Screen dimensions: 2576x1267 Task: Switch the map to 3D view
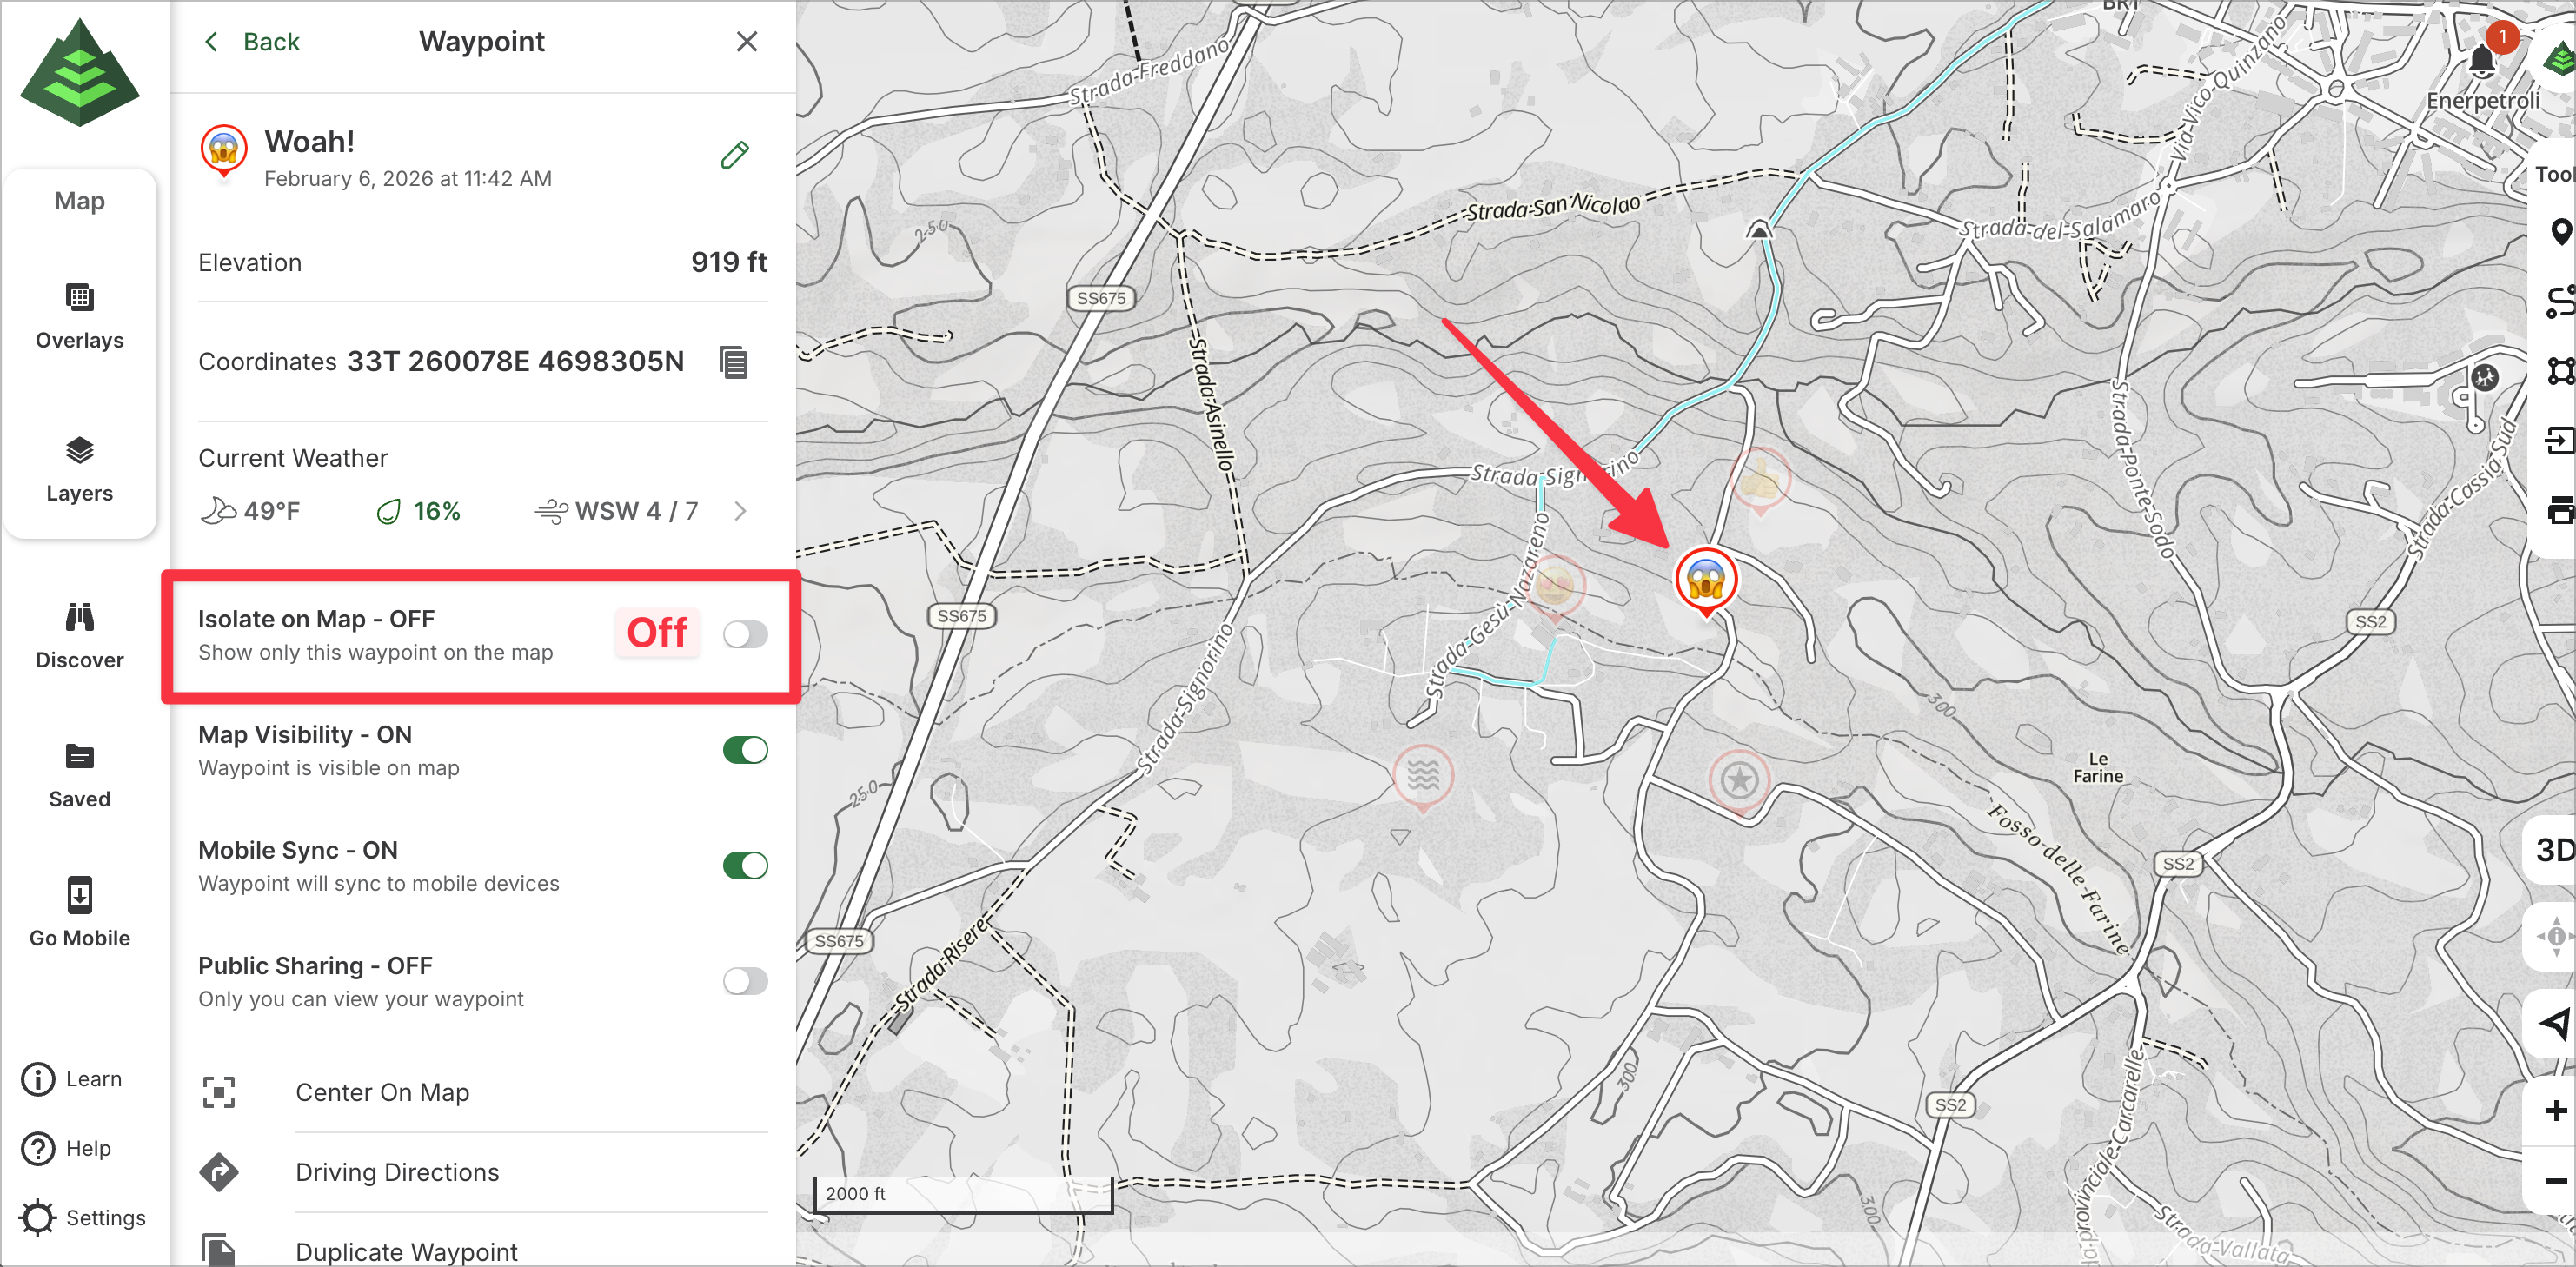tap(2553, 850)
